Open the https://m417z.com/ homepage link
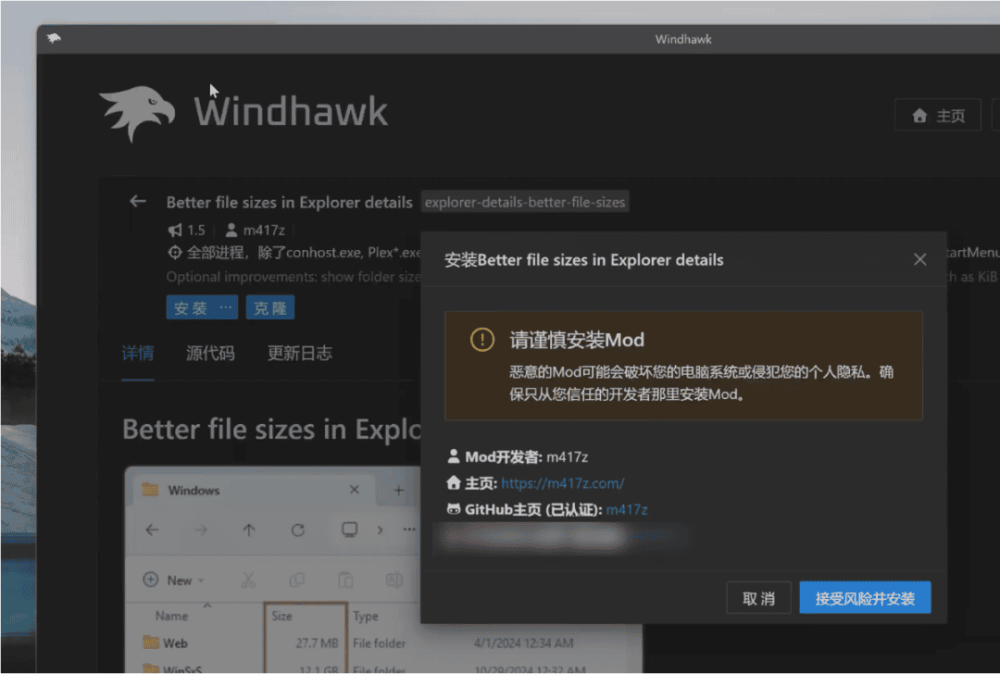Image resolution: width=1000 pixels, height=674 pixels. point(562,483)
